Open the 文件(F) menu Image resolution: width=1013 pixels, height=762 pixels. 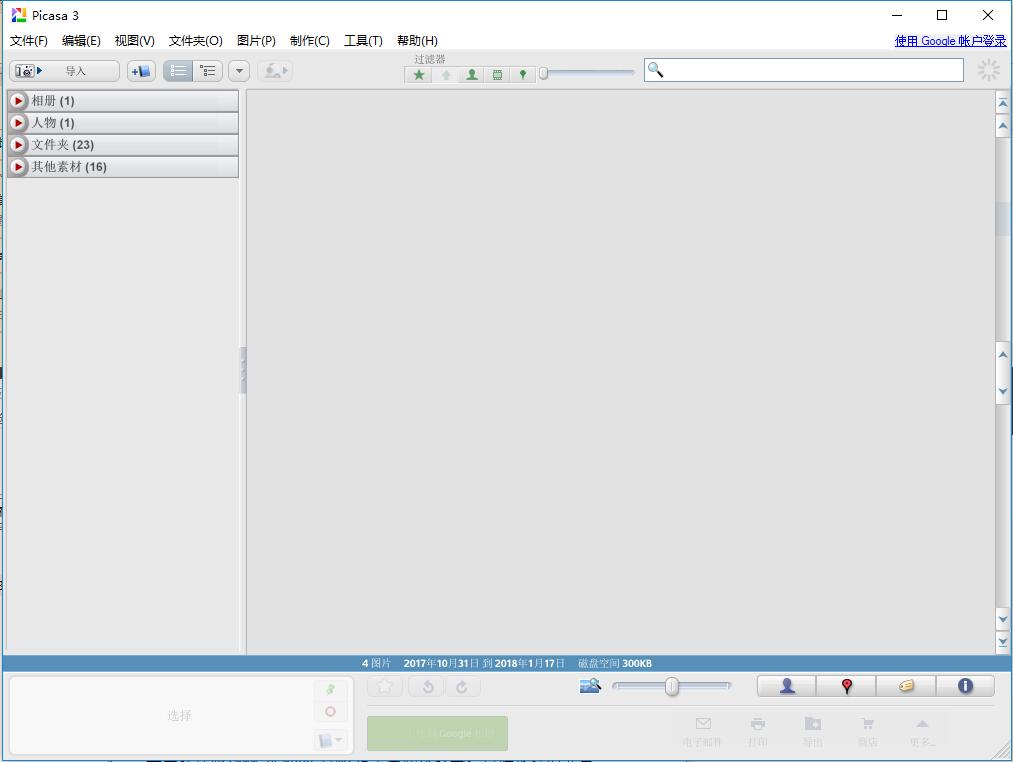click(29, 41)
